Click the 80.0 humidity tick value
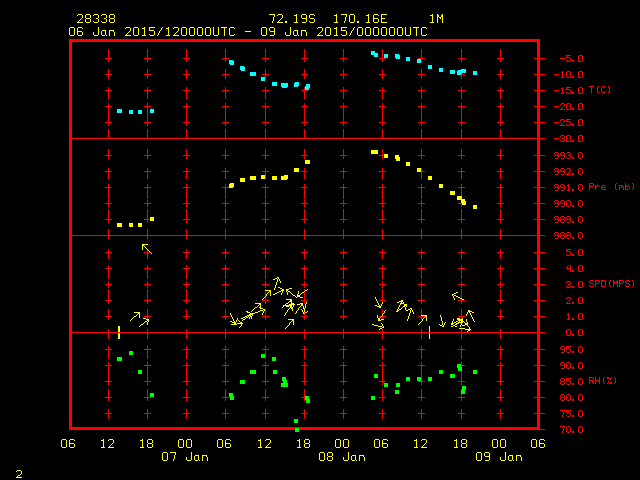The width and height of the screenshot is (640, 480). [x=571, y=398]
